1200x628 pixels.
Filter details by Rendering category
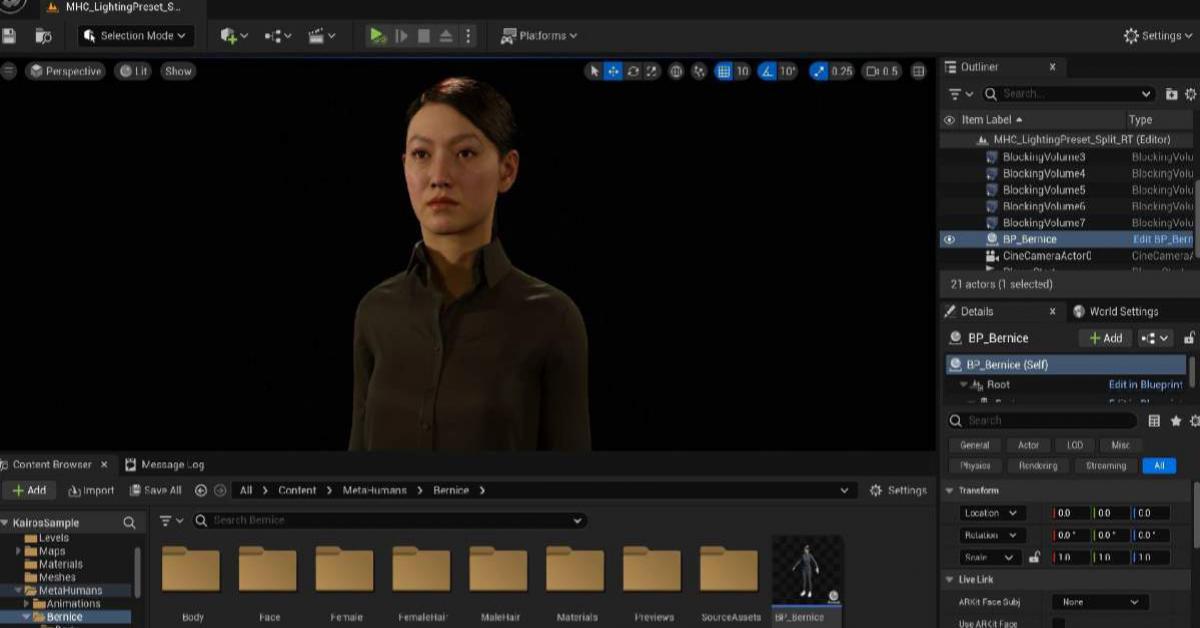1038,465
